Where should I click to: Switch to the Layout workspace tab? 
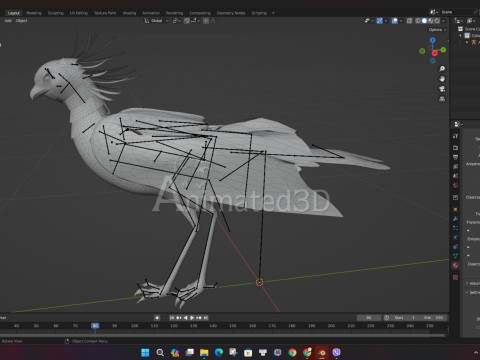click(14, 13)
